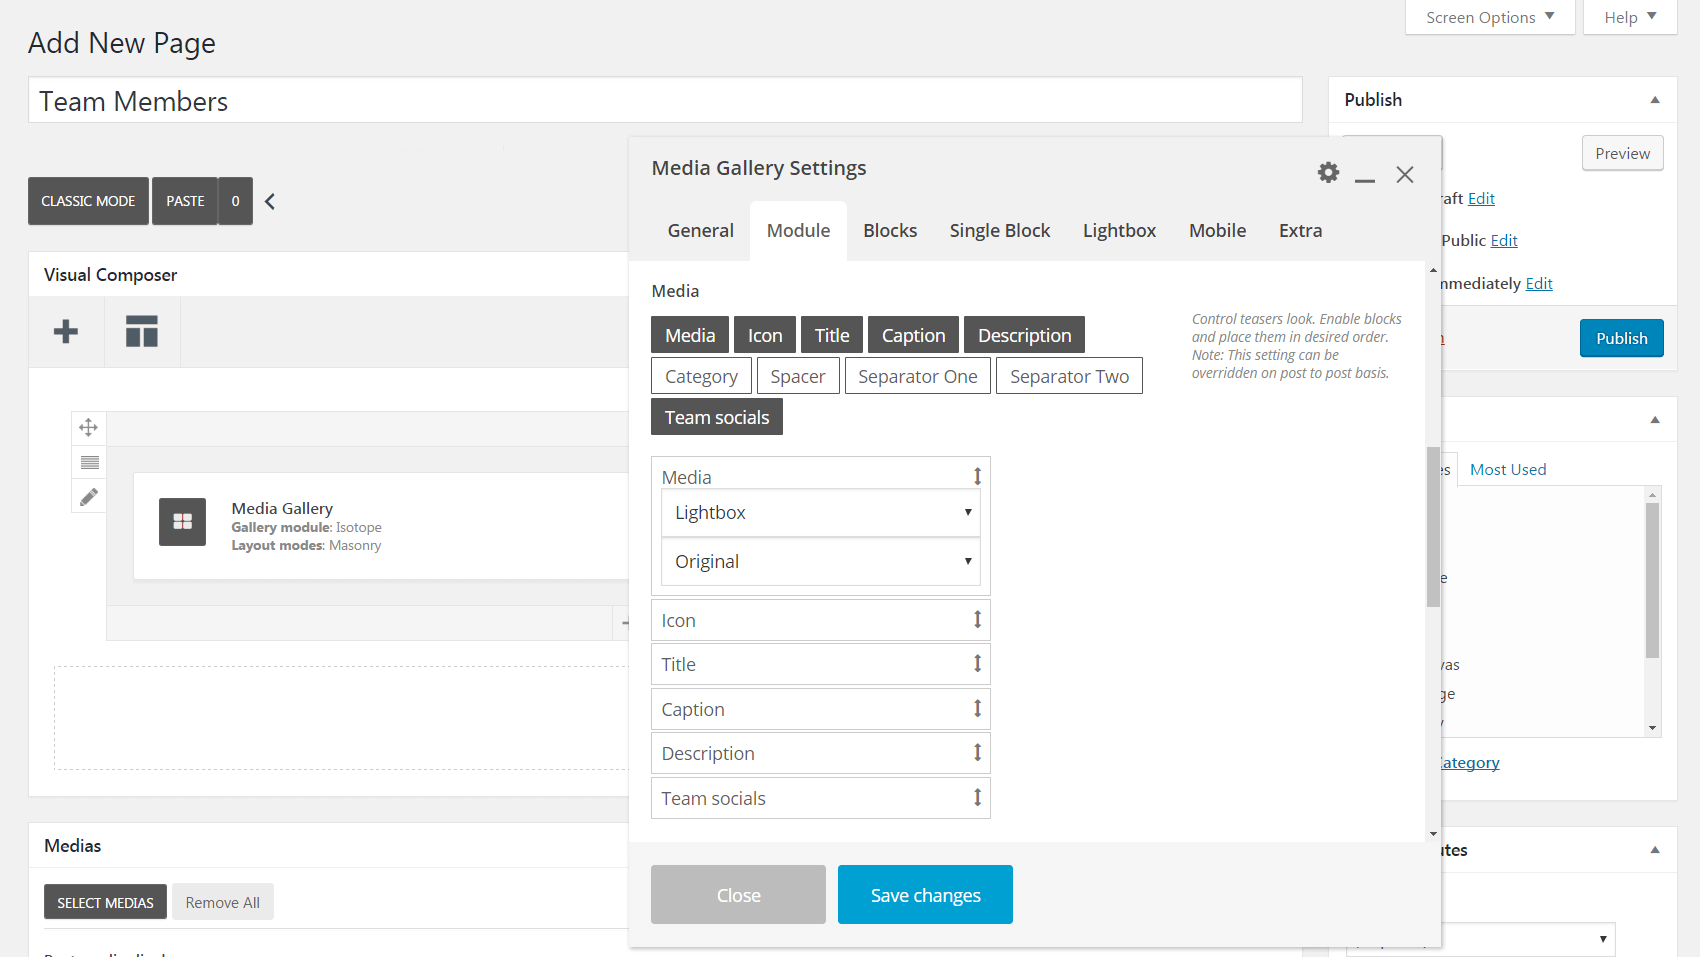
Task: Collapse the categories panel arrow
Action: pos(1655,420)
